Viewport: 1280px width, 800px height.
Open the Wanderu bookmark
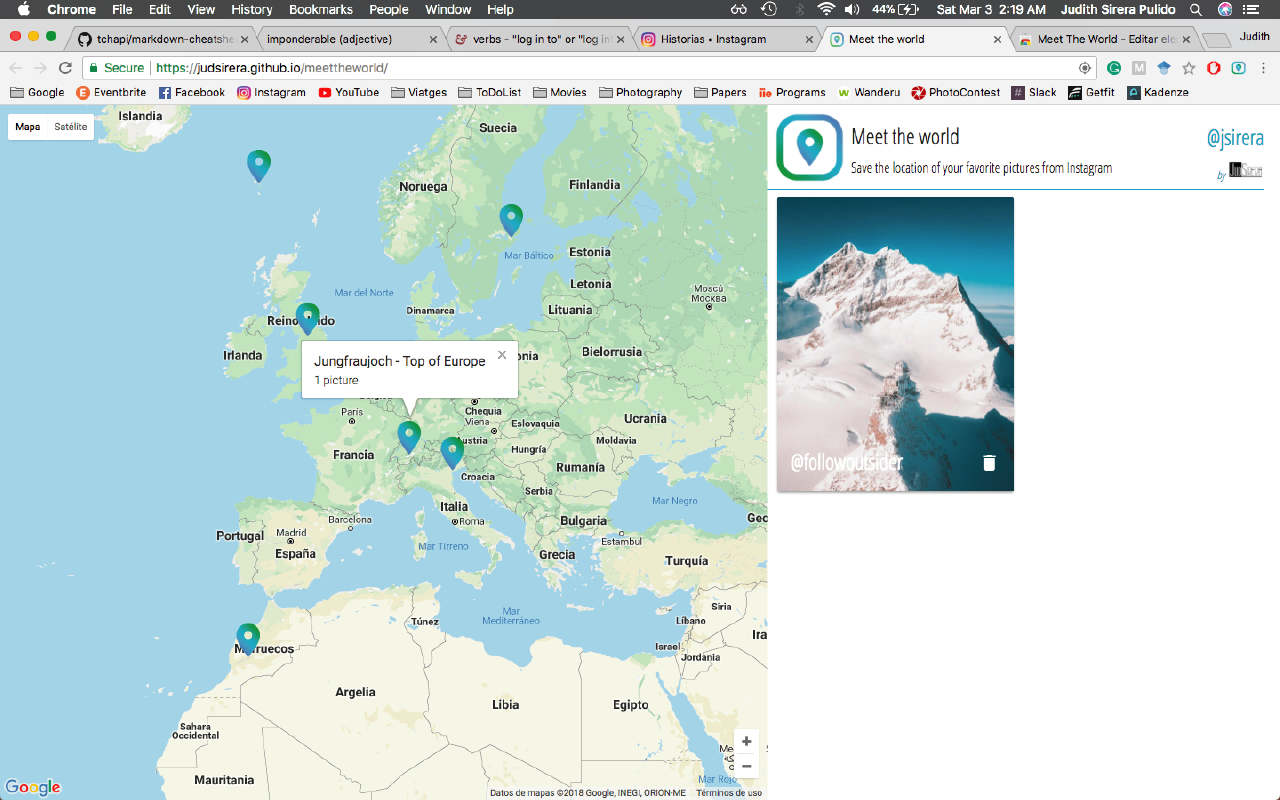pyautogui.click(x=869, y=92)
